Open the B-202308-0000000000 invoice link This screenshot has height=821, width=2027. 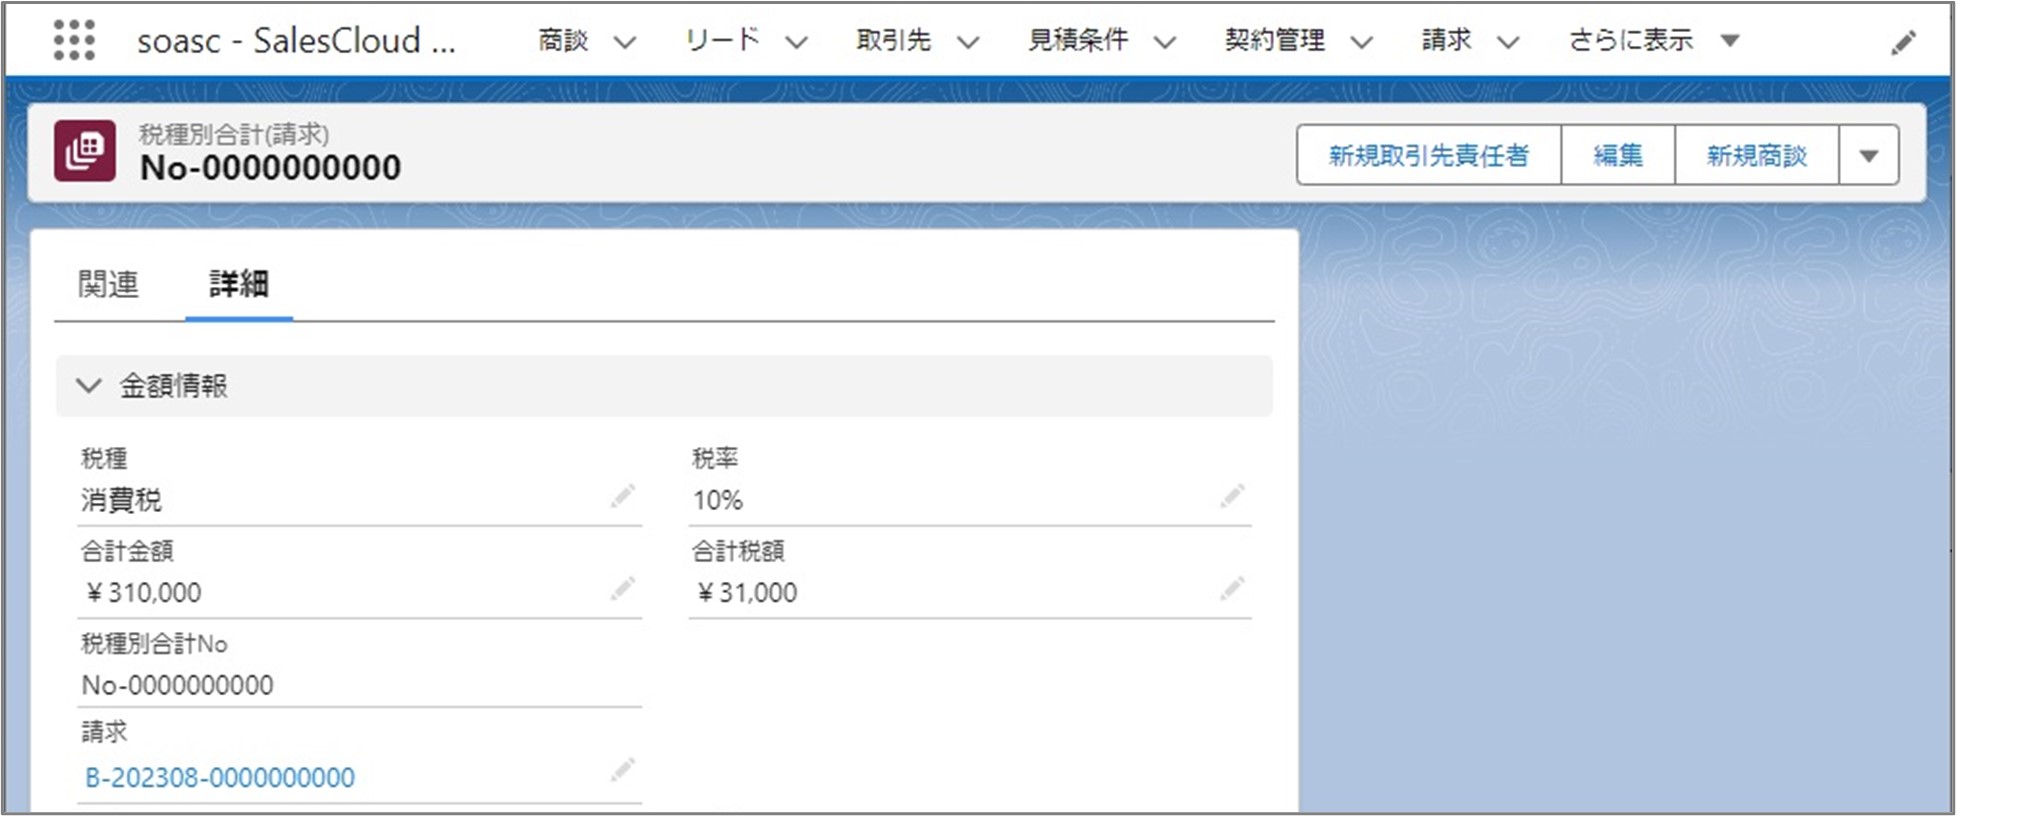[220, 777]
